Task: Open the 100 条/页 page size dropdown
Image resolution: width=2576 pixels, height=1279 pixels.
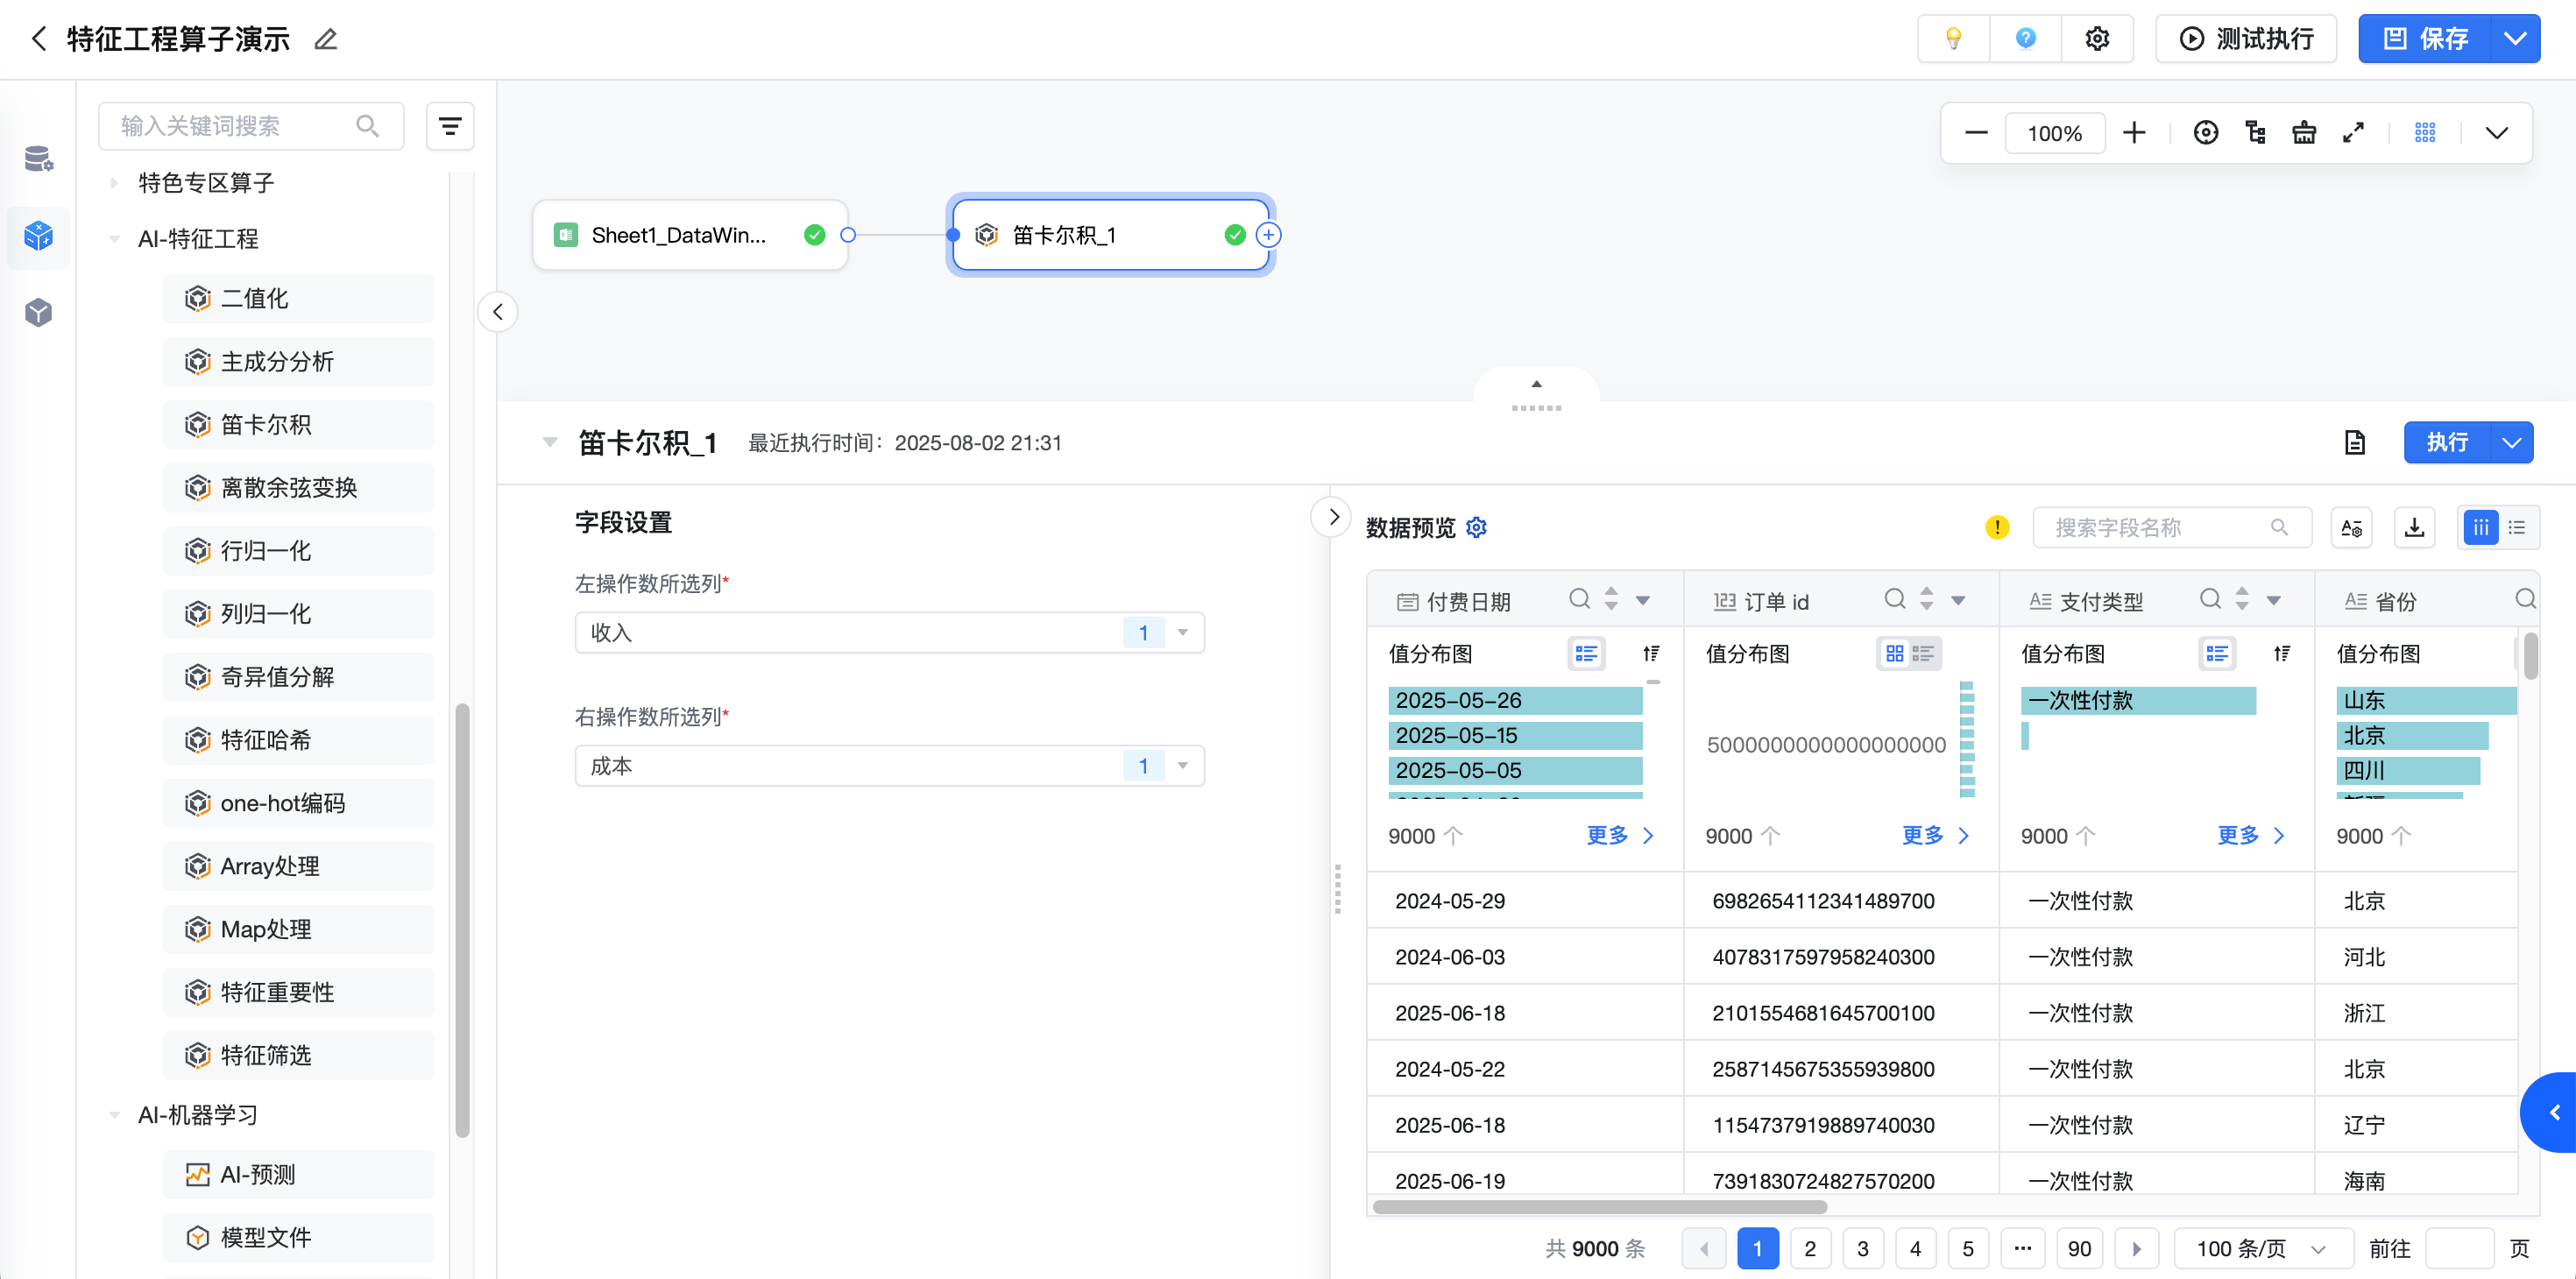Action: (x=2260, y=1248)
